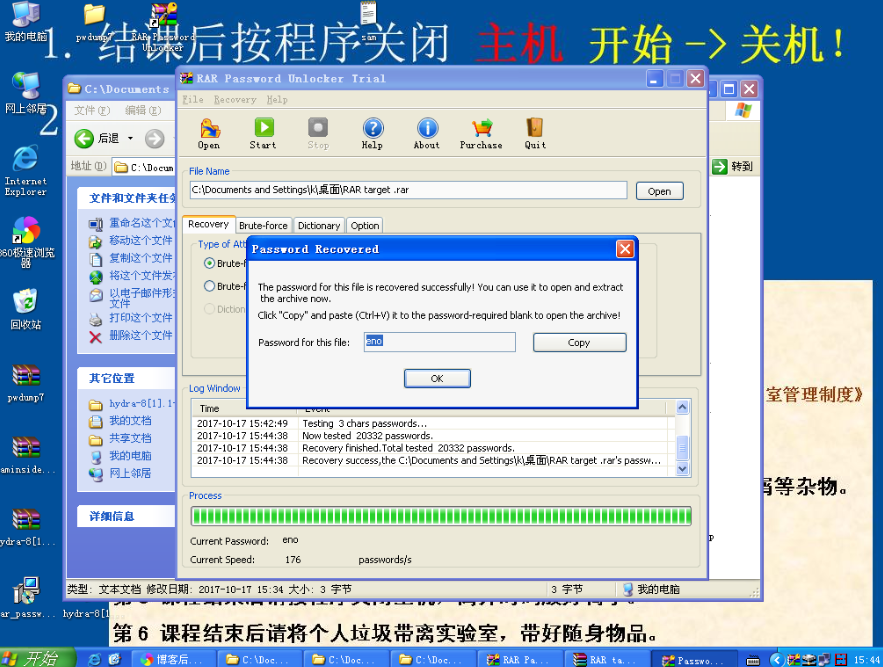Viewport: 883px width, 667px height.
Task: Open the Recycle Bin desktop icon
Action: coord(26,309)
